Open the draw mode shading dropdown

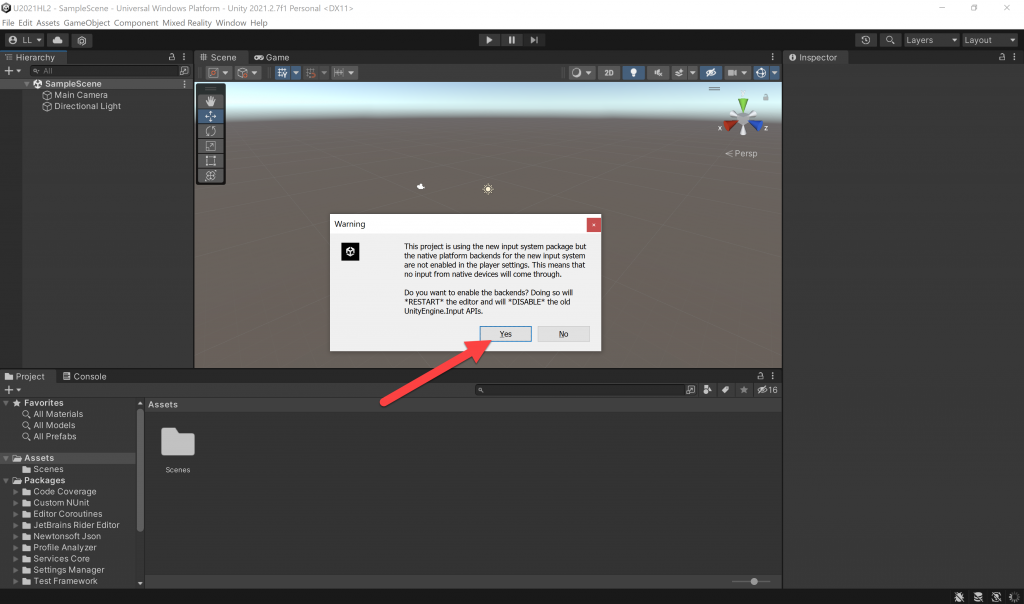pos(581,72)
